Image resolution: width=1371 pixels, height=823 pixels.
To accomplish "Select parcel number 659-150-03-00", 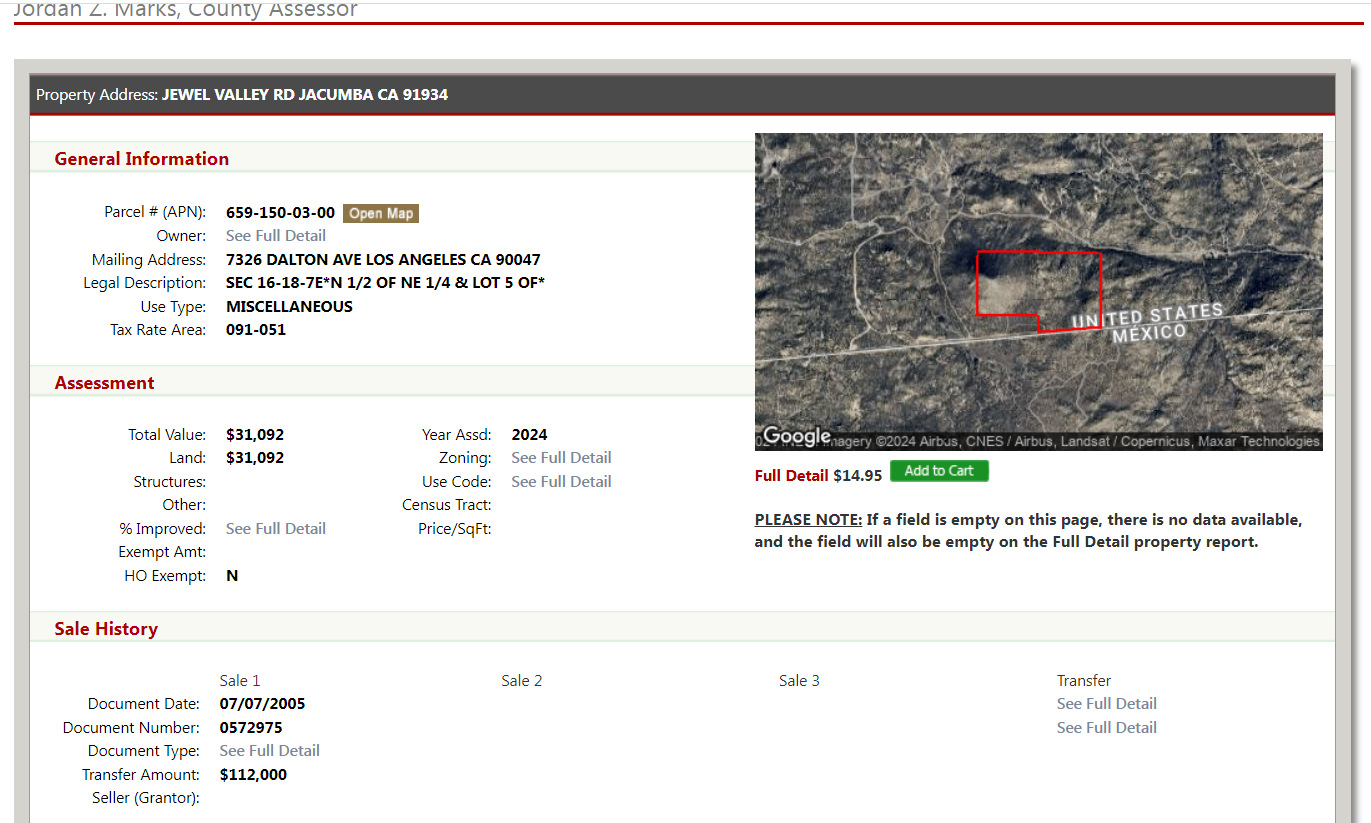I will click(280, 213).
